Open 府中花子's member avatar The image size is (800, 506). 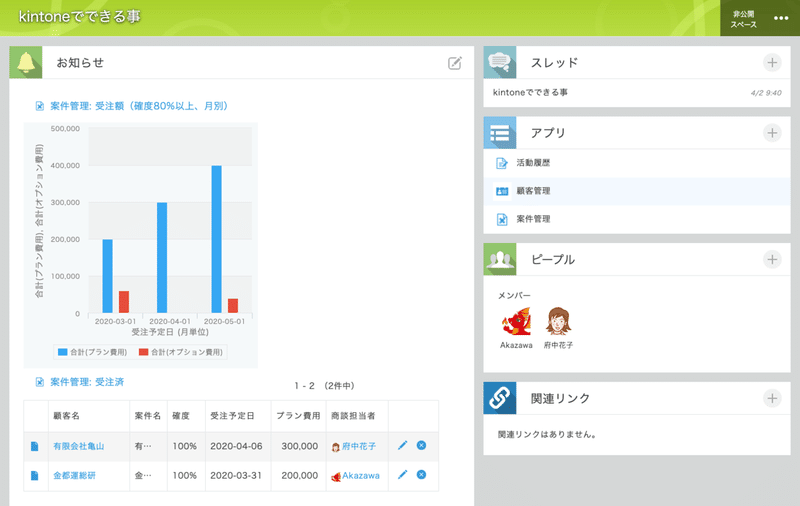[x=558, y=321]
